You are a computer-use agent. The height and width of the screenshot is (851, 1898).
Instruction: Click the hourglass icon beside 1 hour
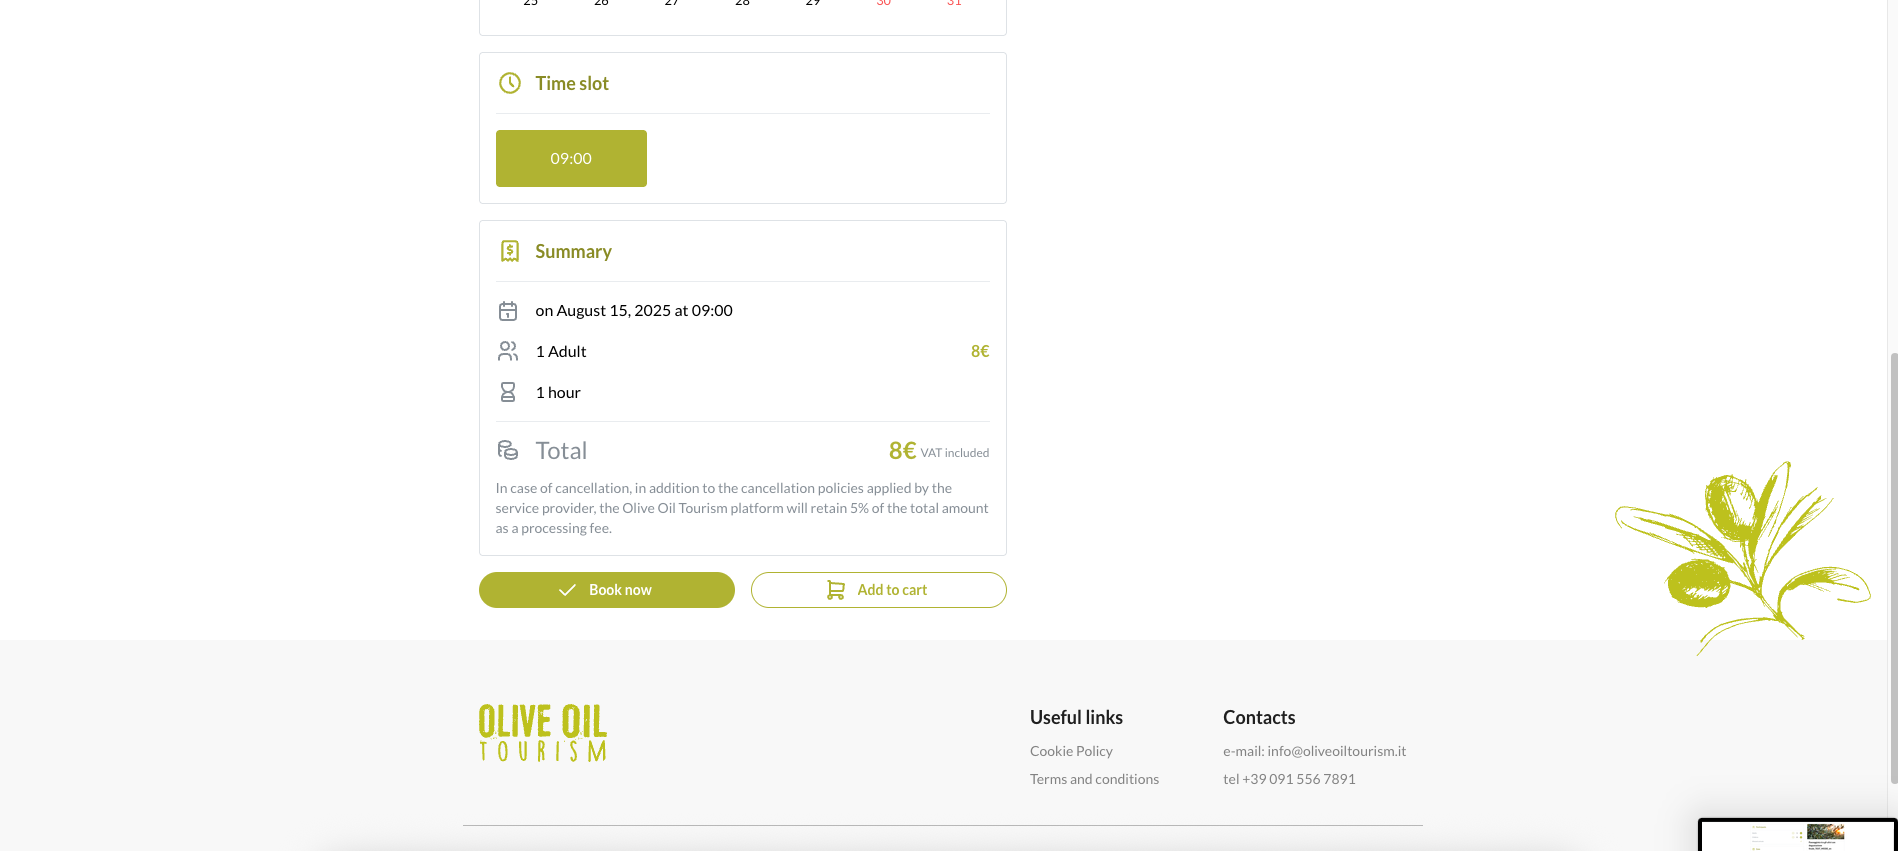pyautogui.click(x=508, y=392)
